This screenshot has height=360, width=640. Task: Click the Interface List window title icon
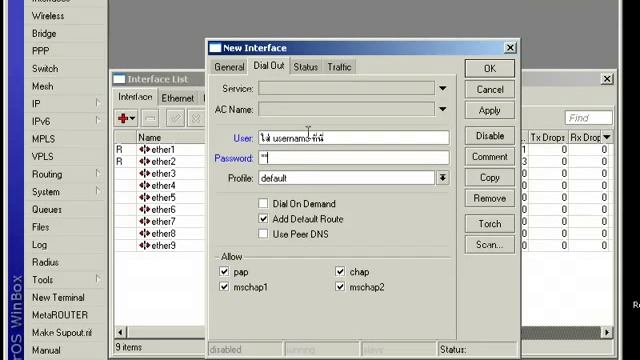coord(119,79)
